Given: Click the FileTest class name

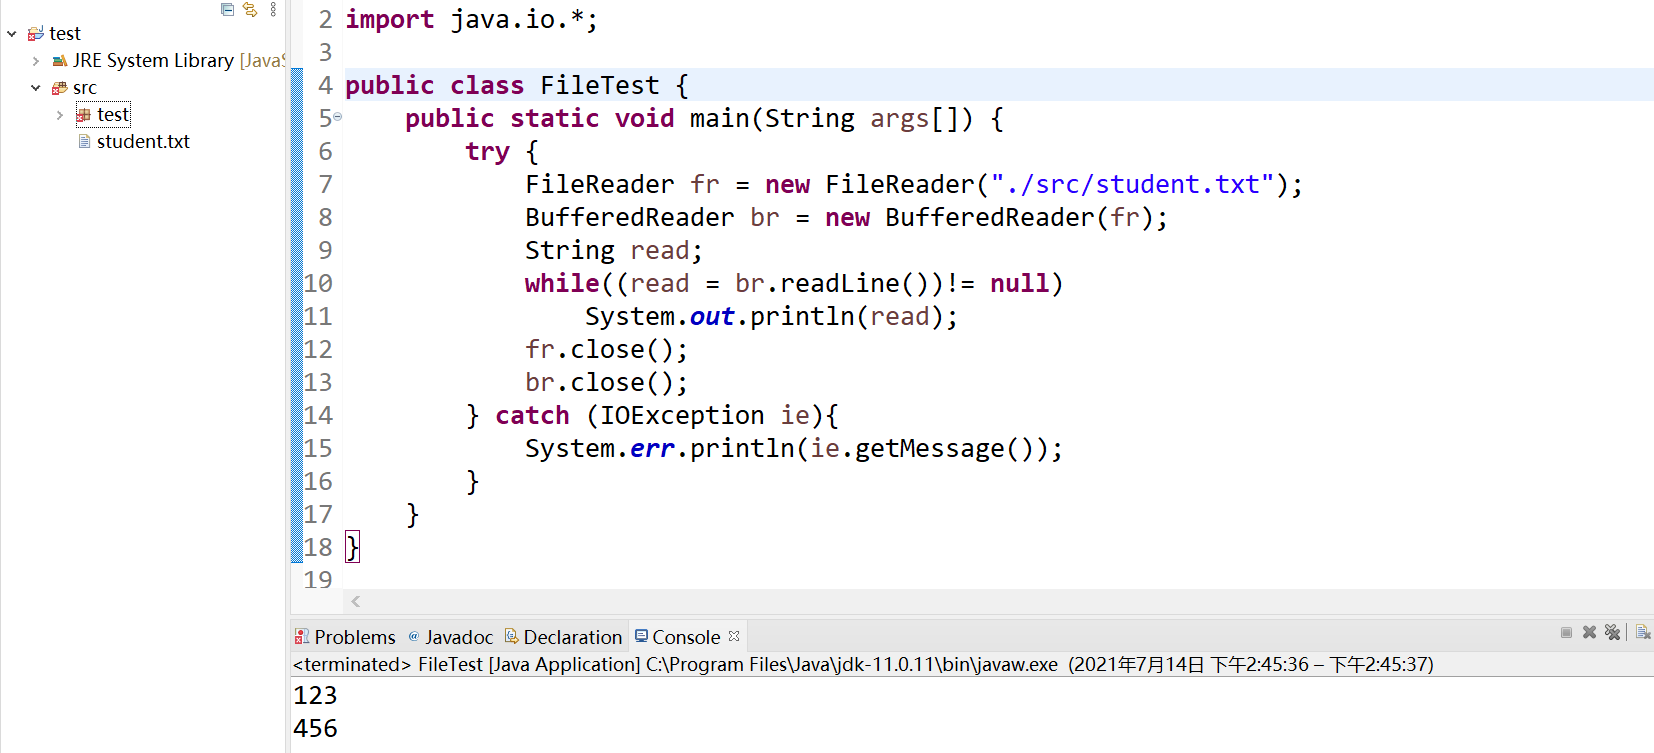Looking at the screenshot, I should 599,85.
